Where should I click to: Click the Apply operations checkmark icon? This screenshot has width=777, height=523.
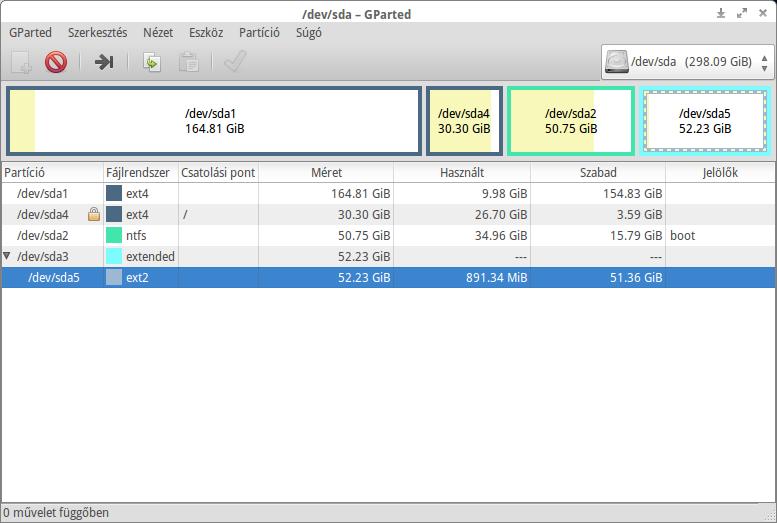(235, 62)
